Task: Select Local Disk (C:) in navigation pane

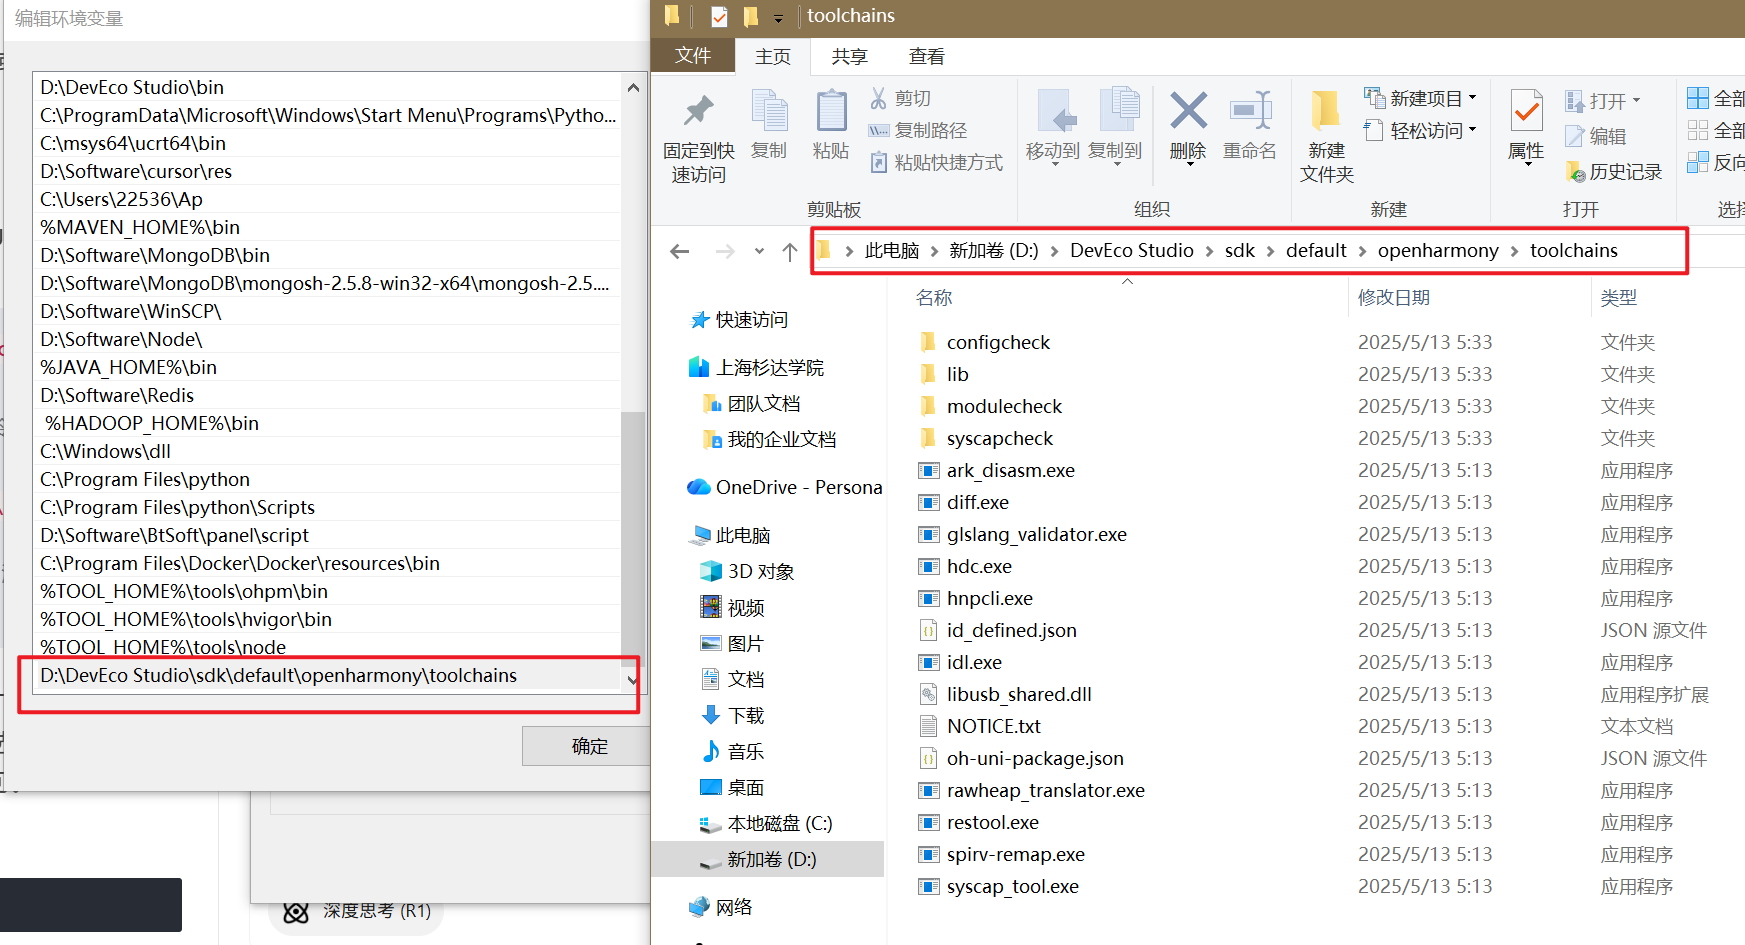Action: pyautogui.click(x=766, y=823)
